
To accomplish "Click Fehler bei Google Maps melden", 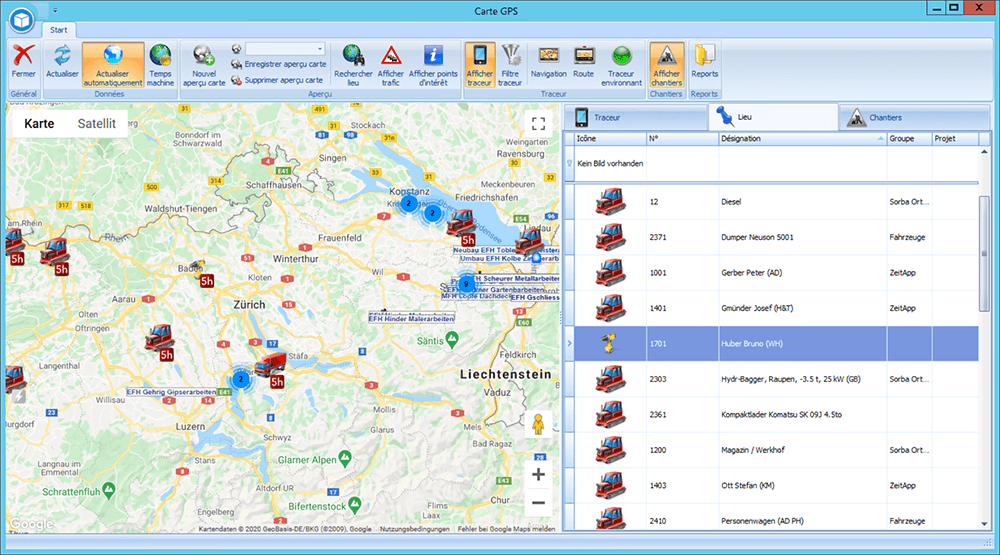I will pyautogui.click(x=506, y=529).
